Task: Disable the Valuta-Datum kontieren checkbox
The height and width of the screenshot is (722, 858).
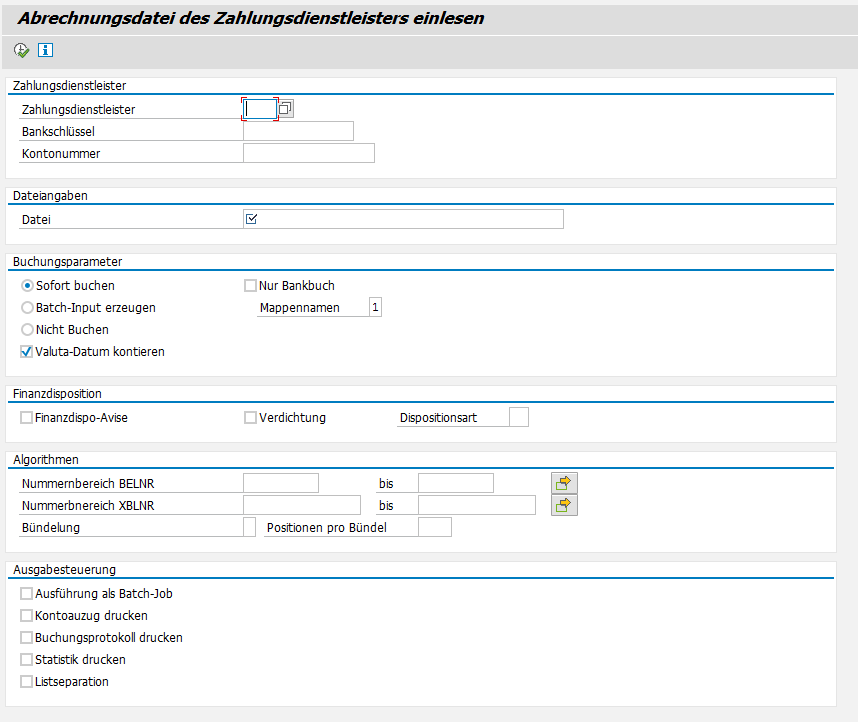Action: 27,352
